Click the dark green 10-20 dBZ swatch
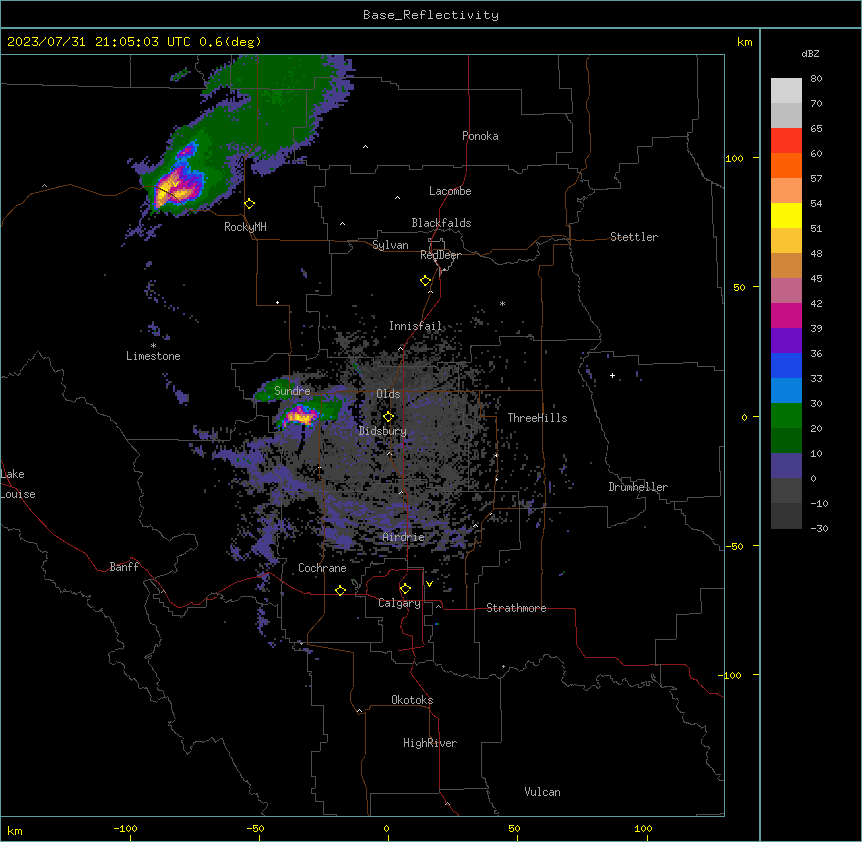The height and width of the screenshot is (842, 862). pos(786,441)
